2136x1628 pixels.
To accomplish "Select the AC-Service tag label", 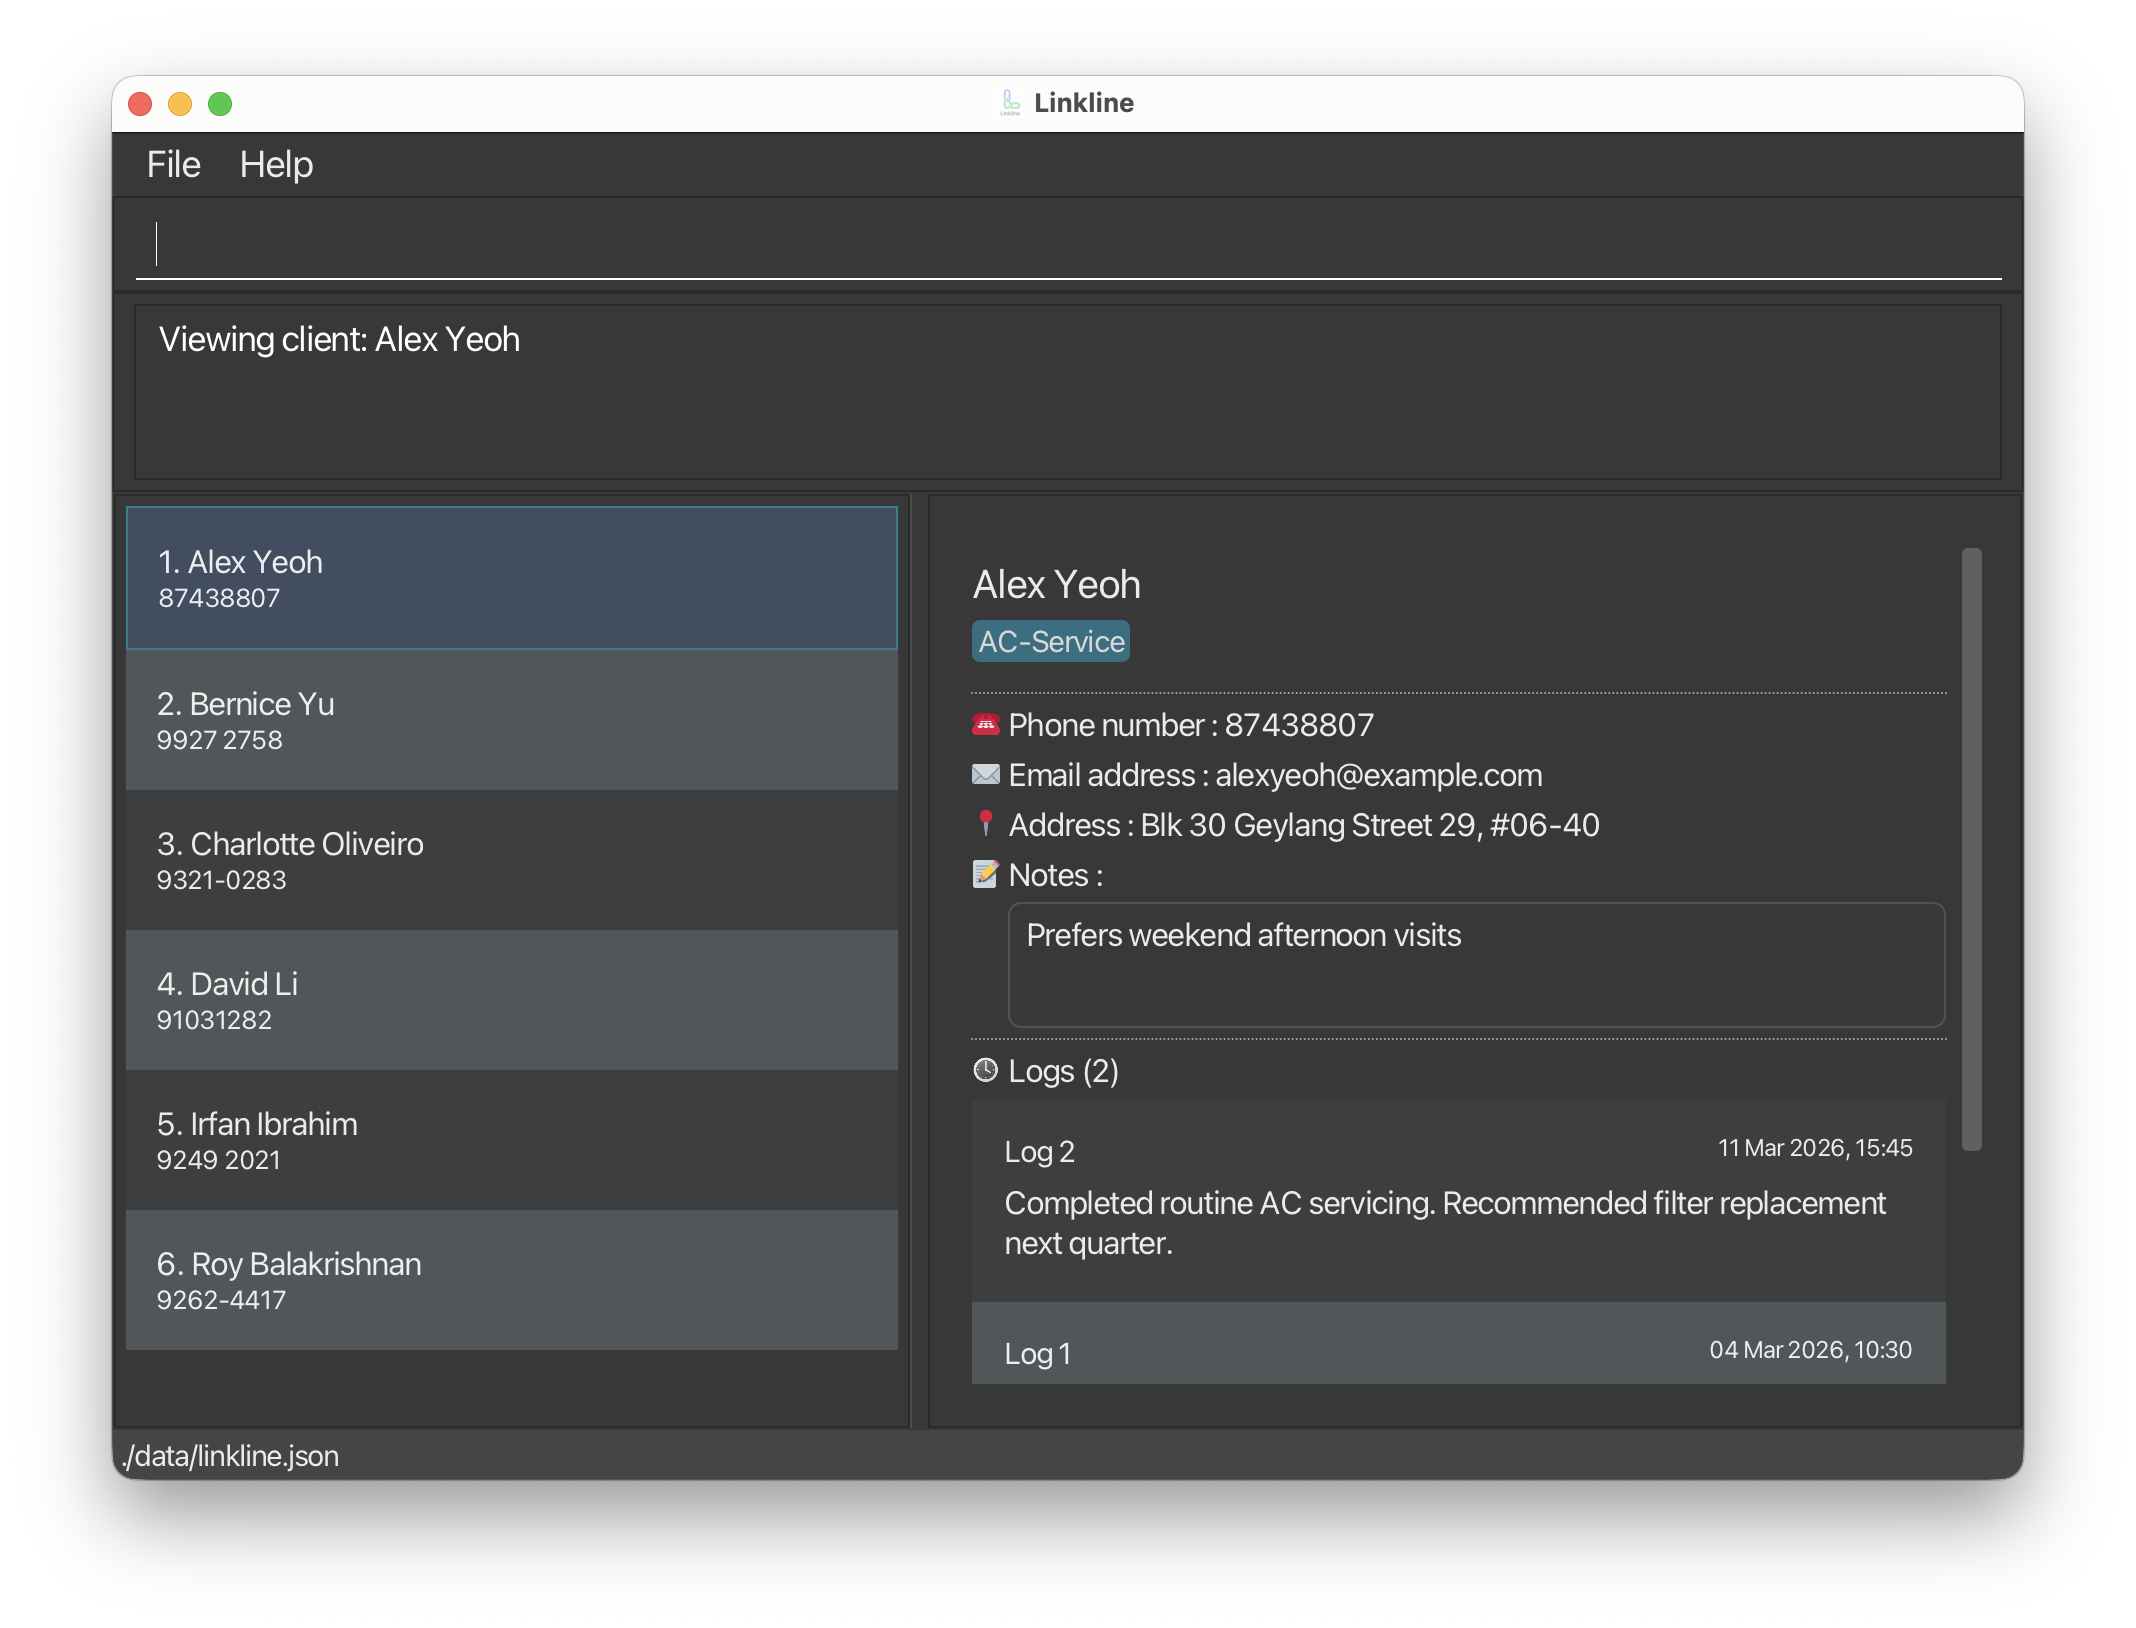I will point(1050,642).
